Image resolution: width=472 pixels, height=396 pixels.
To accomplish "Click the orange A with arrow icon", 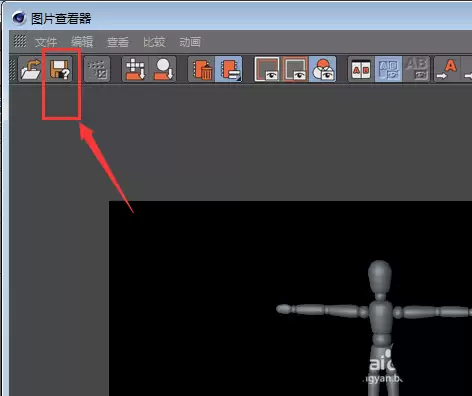I will 448,69.
